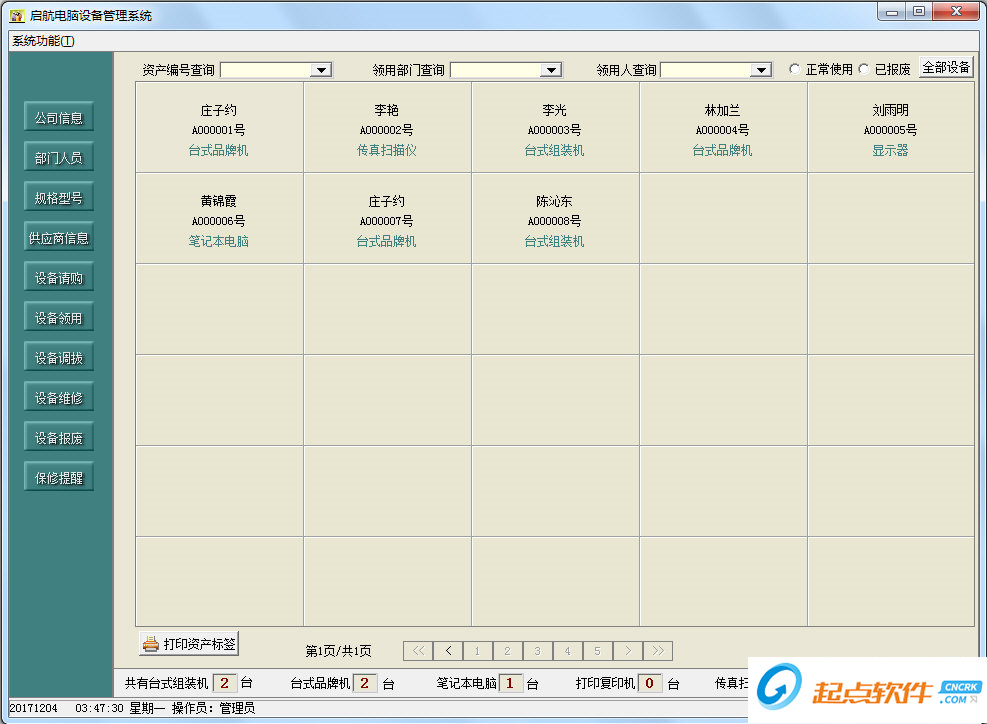Expand the 资产编号查询 dropdown arrow
The width and height of the screenshot is (987, 724).
tap(321, 70)
